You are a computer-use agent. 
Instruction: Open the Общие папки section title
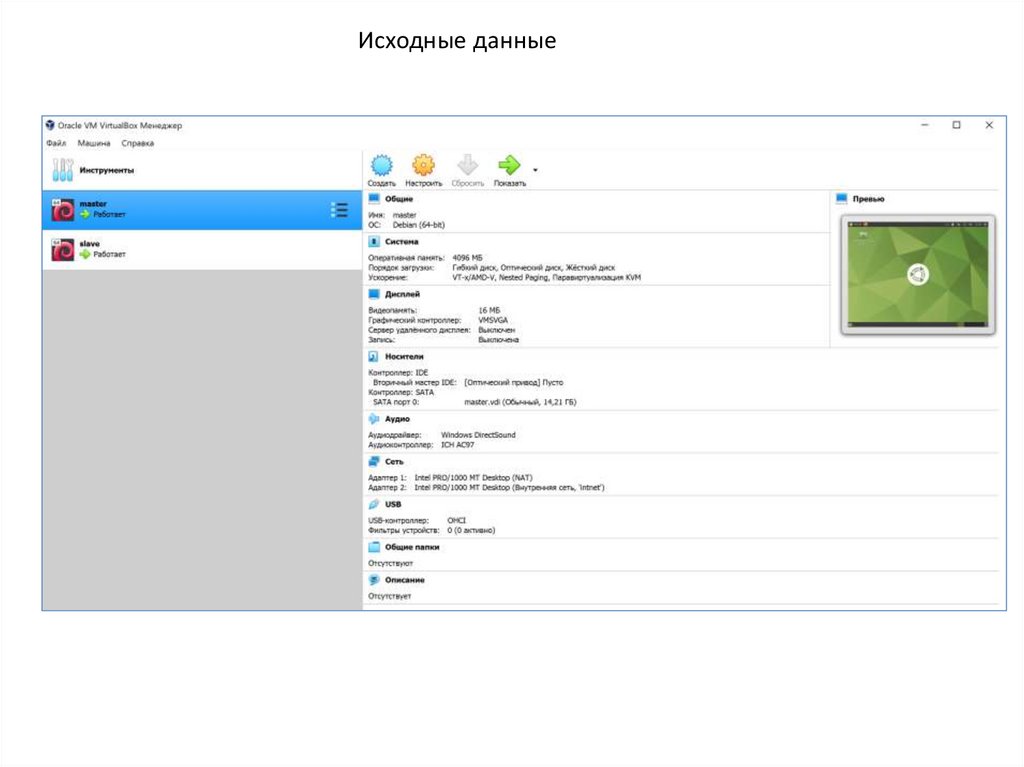pyautogui.click(x=412, y=547)
